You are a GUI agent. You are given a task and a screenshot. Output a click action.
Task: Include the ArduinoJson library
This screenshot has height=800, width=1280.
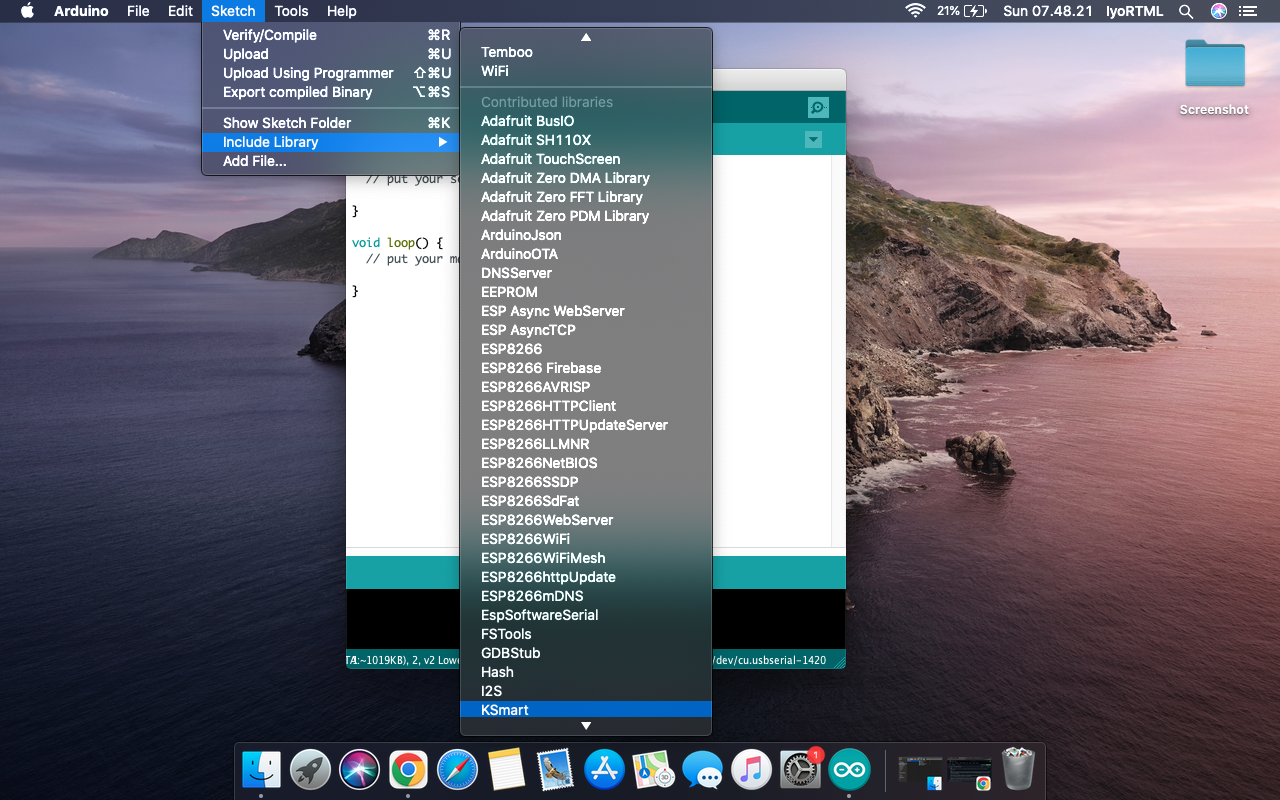[x=586, y=235]
